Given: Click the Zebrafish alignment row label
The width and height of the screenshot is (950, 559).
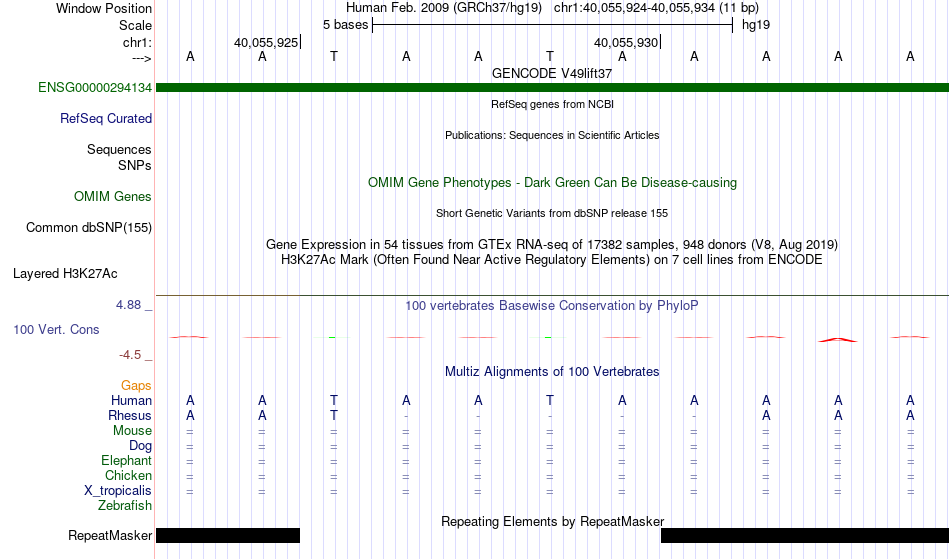Looking at the screenshot, I should [x=125, y=506].
